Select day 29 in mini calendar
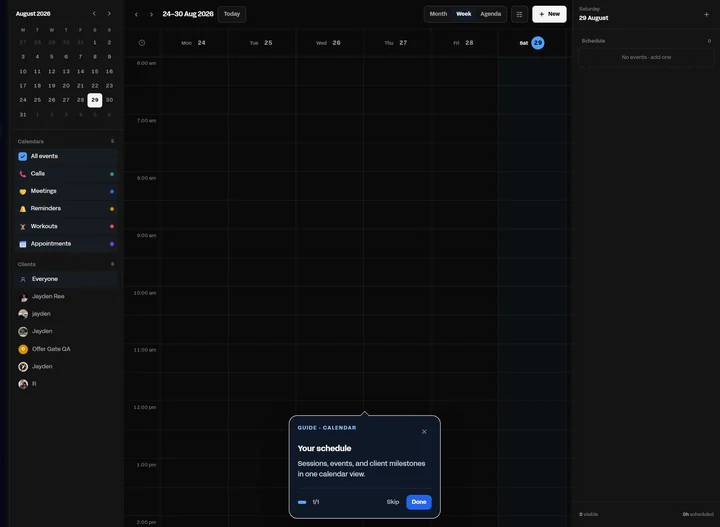The image size is (720, 527). click(95, 100)
